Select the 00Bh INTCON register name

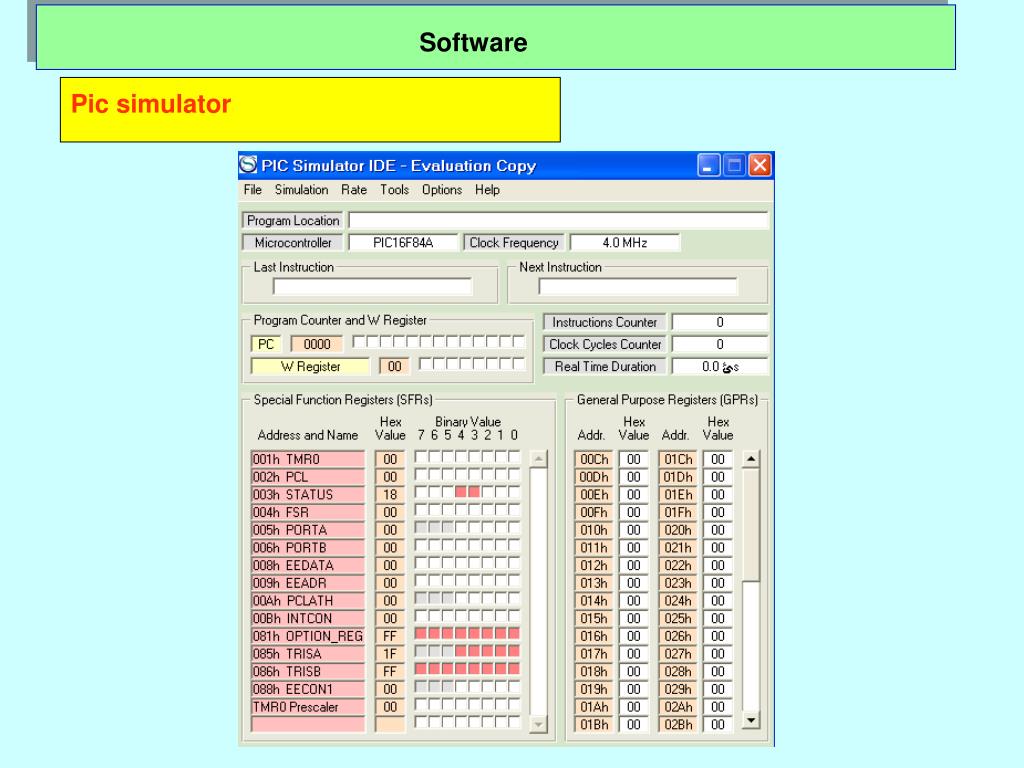tap(308, 618)
